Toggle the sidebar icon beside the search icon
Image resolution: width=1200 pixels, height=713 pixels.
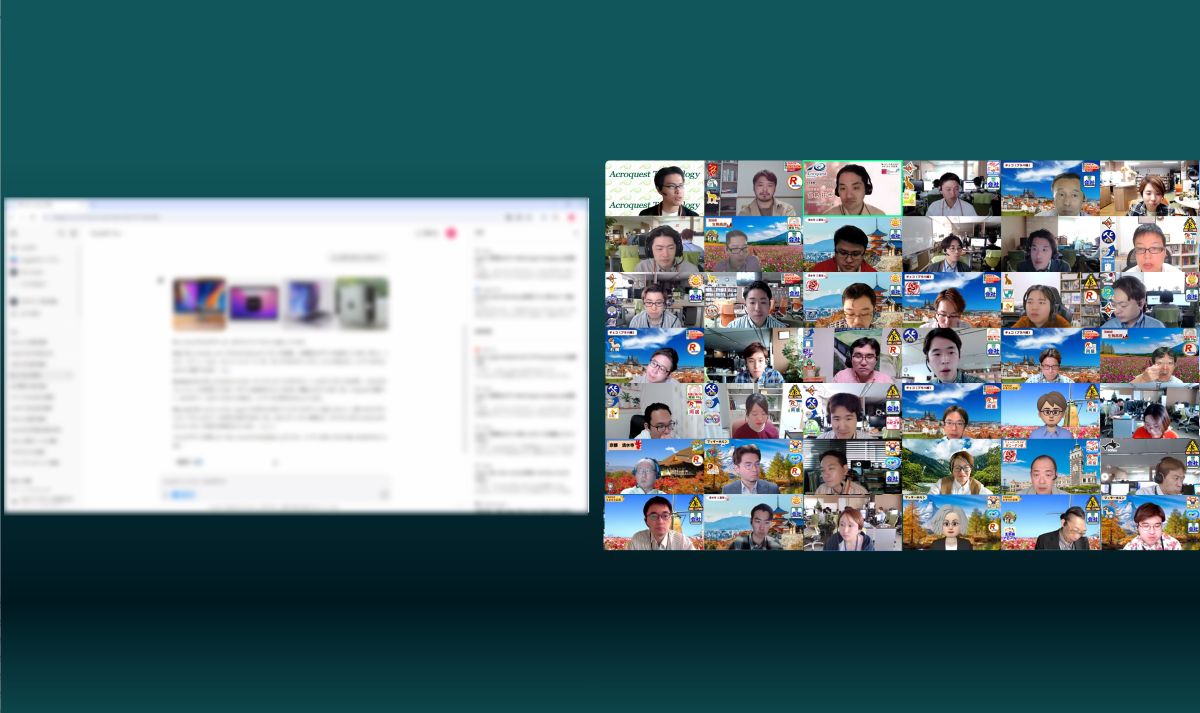[73, 233]
